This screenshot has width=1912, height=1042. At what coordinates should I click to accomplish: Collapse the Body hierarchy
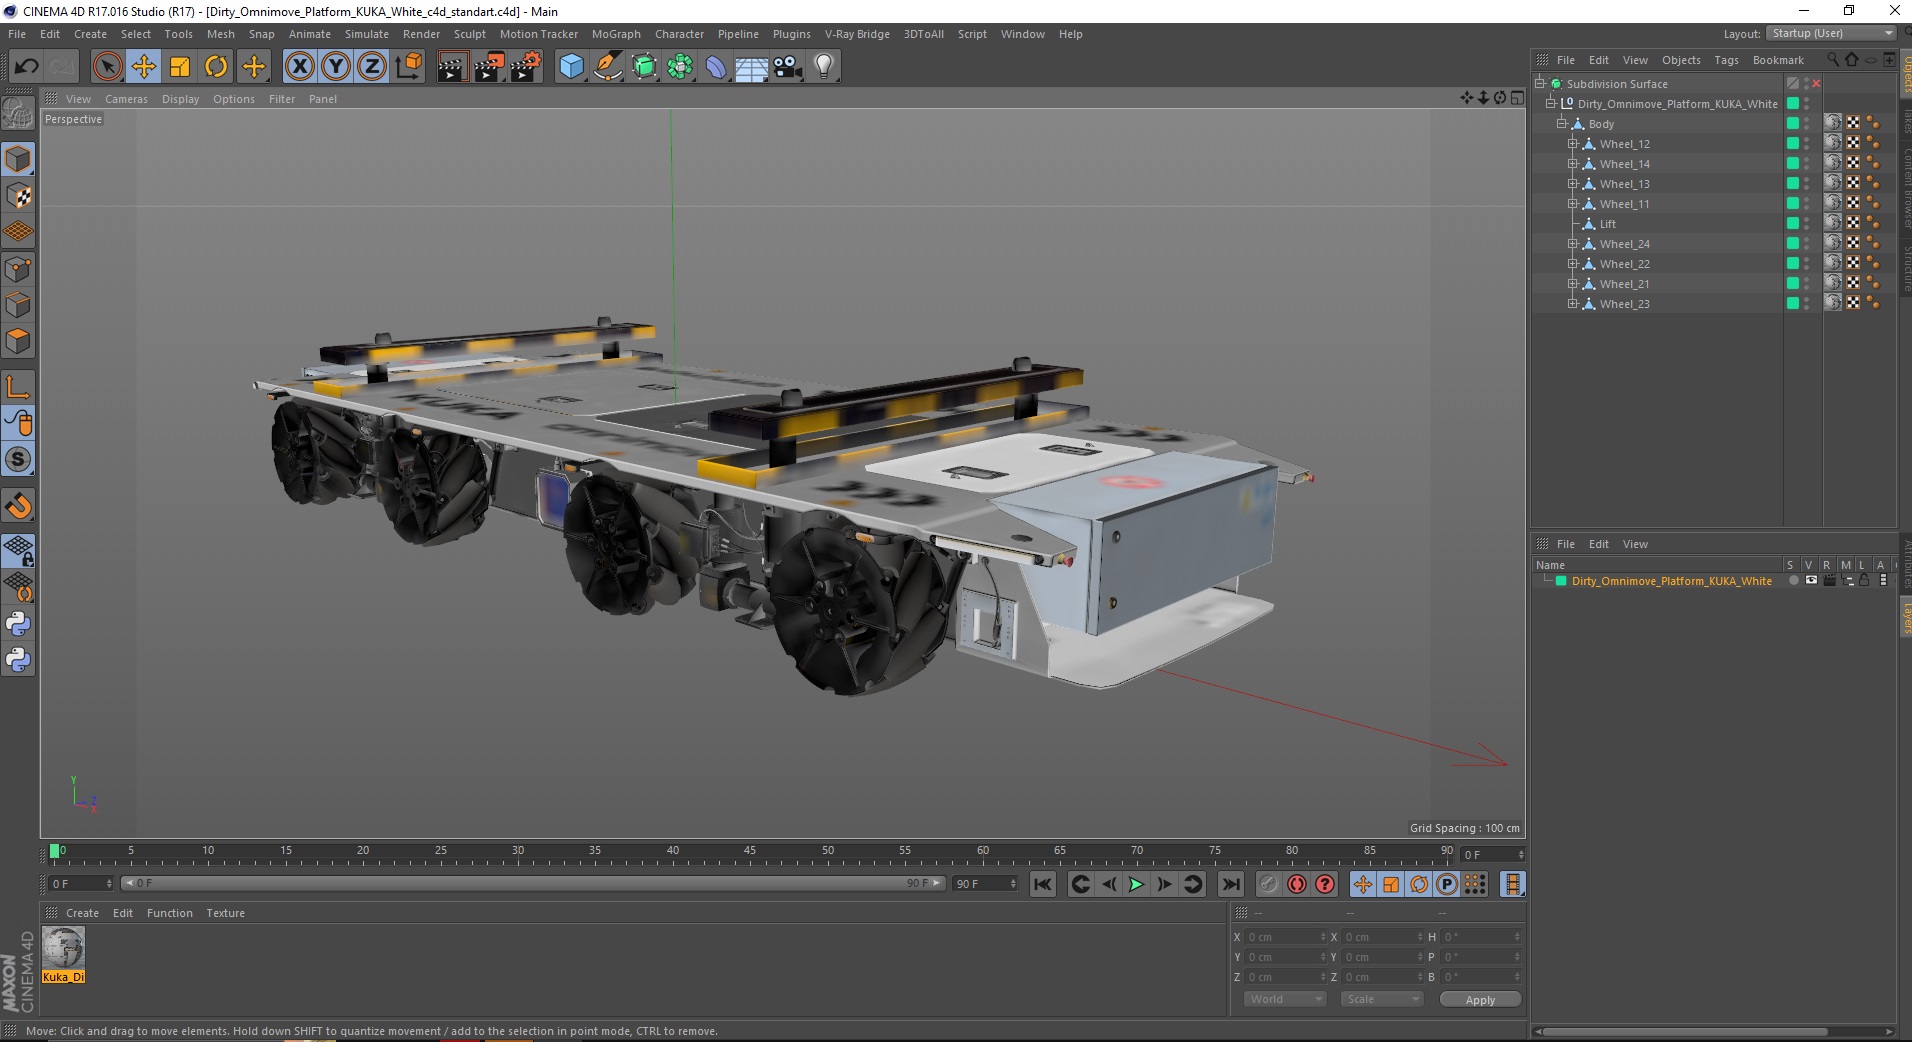click(1561, 124)
